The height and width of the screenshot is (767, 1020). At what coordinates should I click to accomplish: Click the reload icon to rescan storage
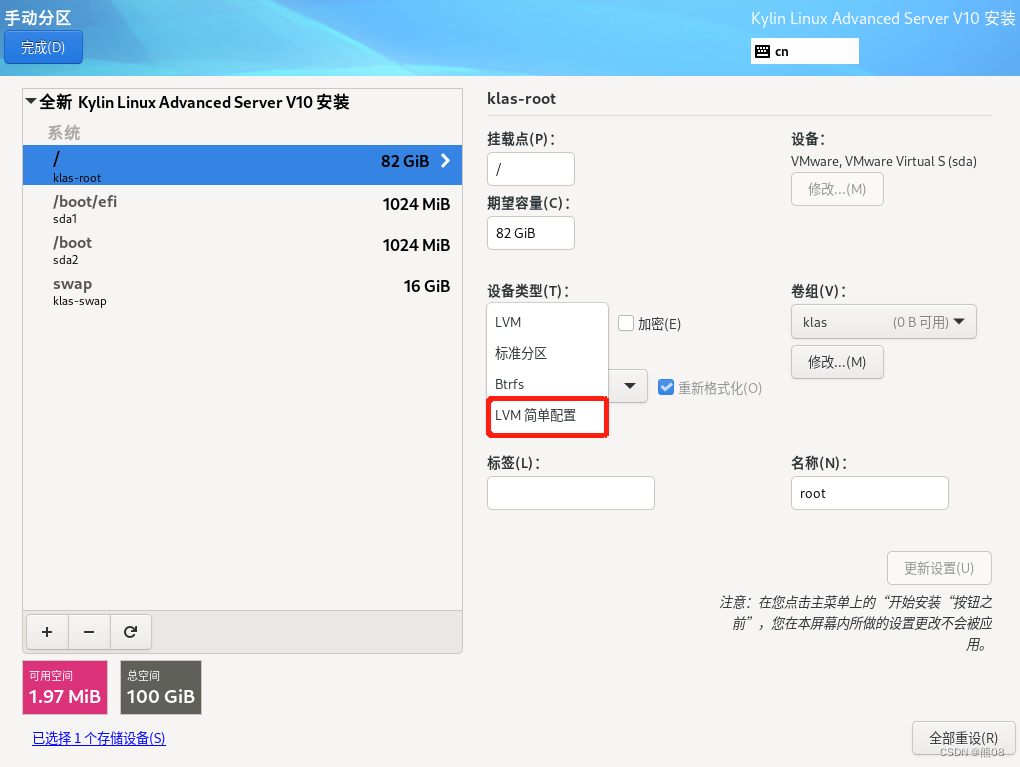tap(130, 632)
